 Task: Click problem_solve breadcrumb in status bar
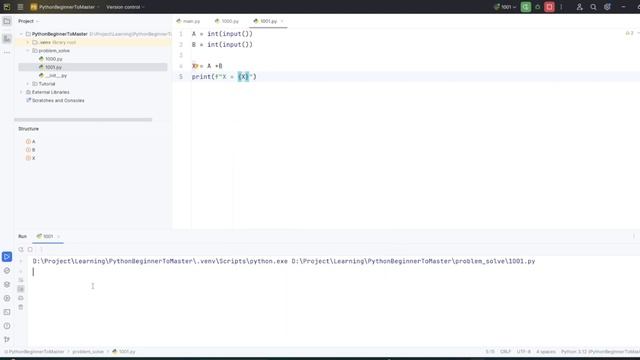[x=88, y=351]
